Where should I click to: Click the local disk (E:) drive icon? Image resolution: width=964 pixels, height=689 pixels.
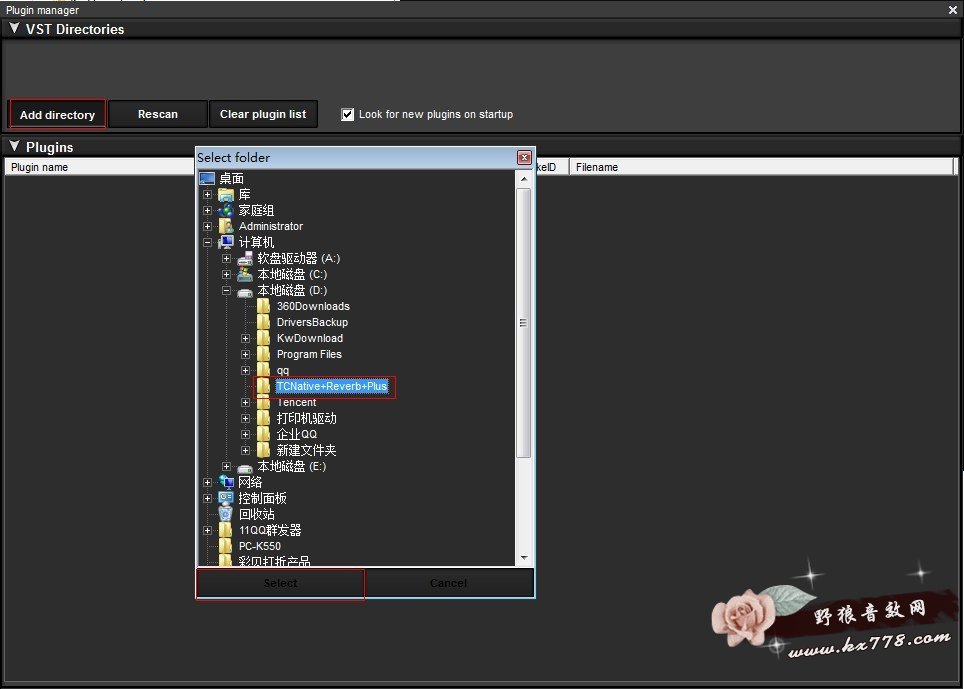click(x=245, y=468)
